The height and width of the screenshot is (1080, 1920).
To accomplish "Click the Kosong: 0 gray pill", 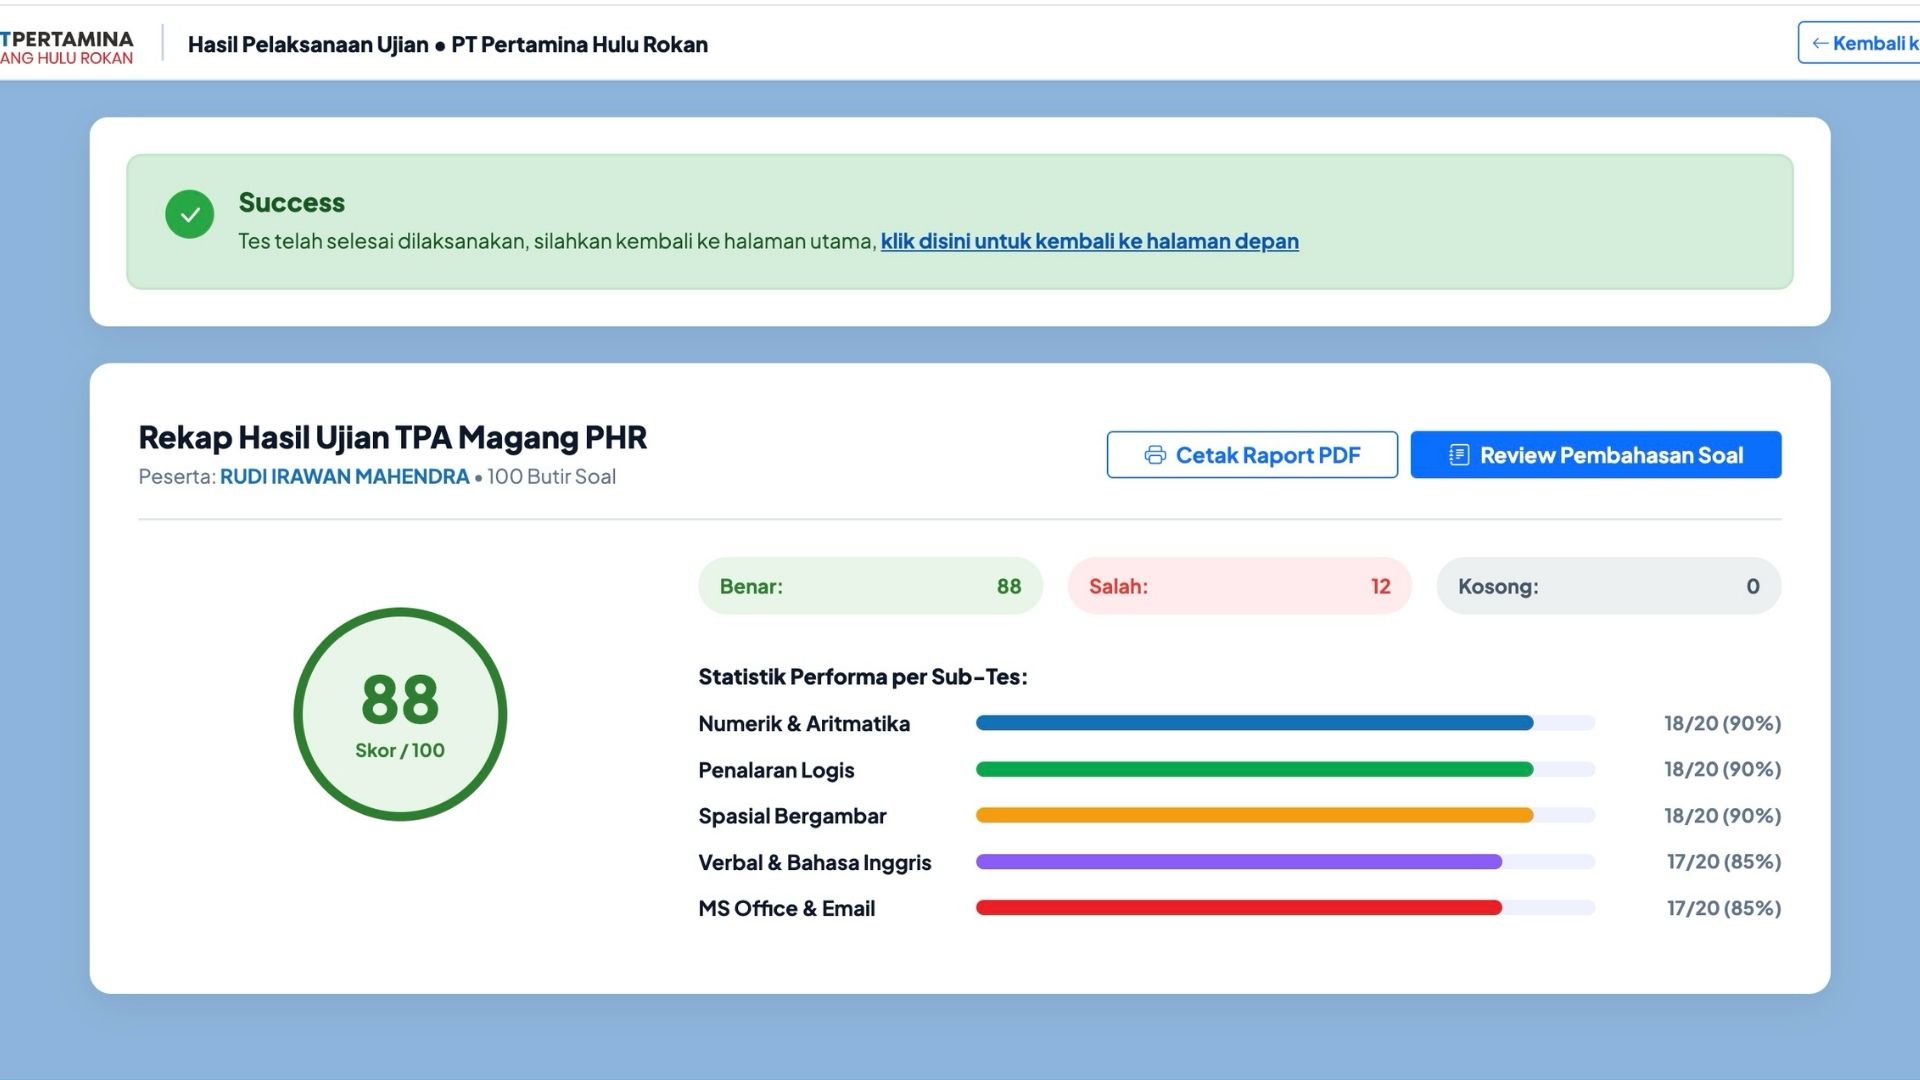I will coord(1609,586).
